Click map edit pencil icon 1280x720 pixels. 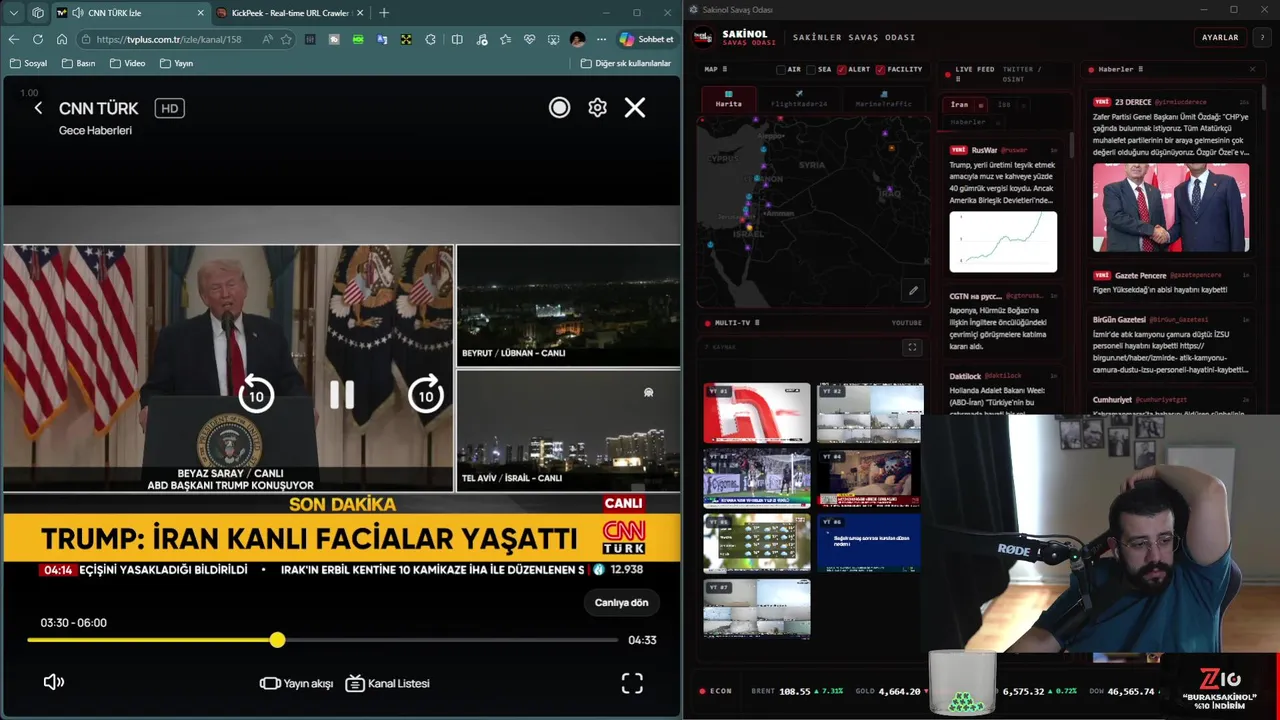(913, 291)
